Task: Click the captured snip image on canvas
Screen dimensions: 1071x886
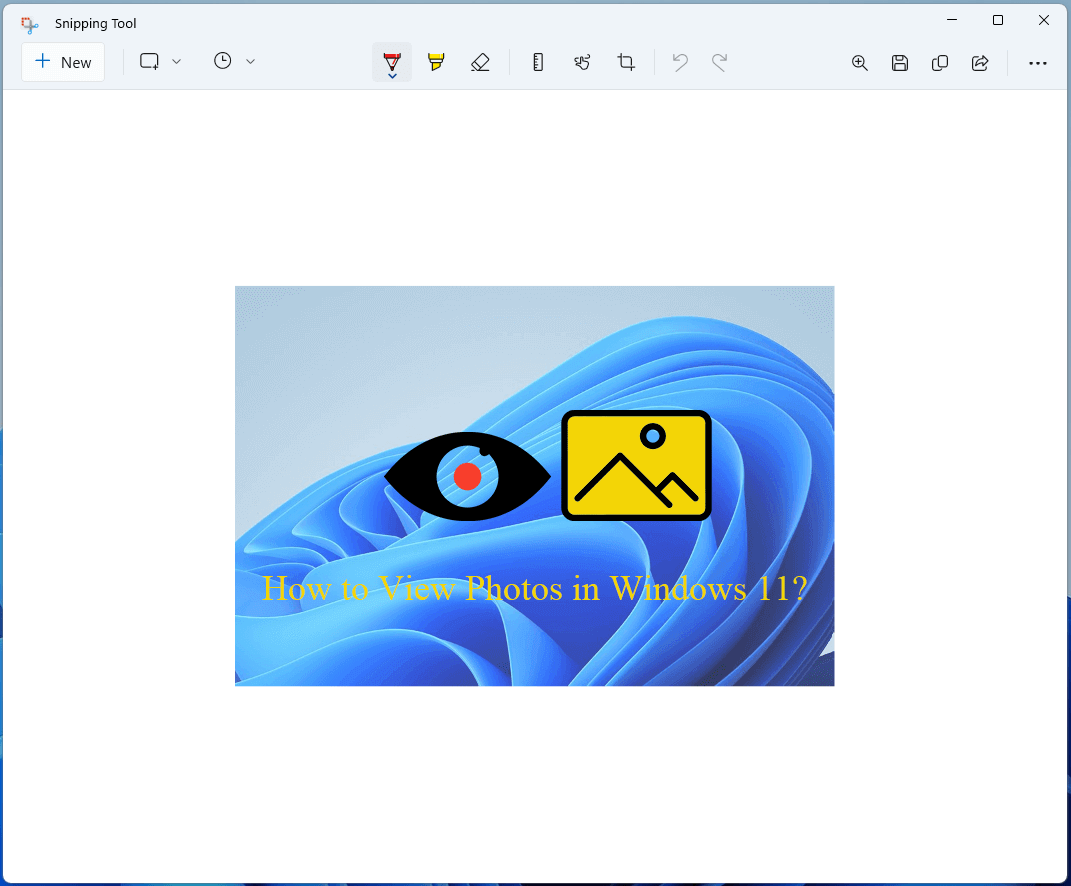Action: coord(534,486)
